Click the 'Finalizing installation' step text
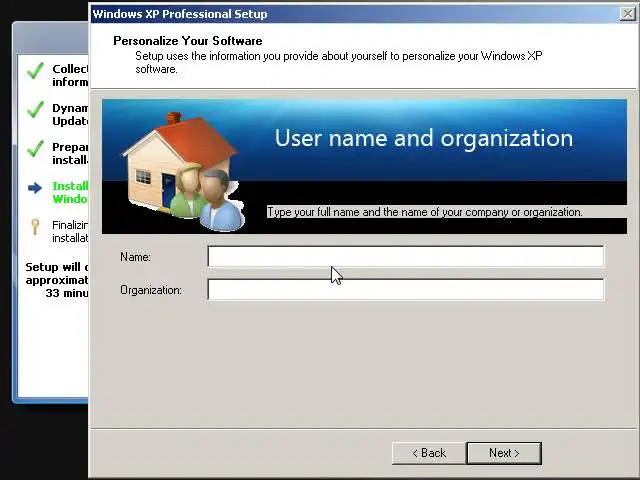This screenshot has width=640, height=480. tap(70, 231)
